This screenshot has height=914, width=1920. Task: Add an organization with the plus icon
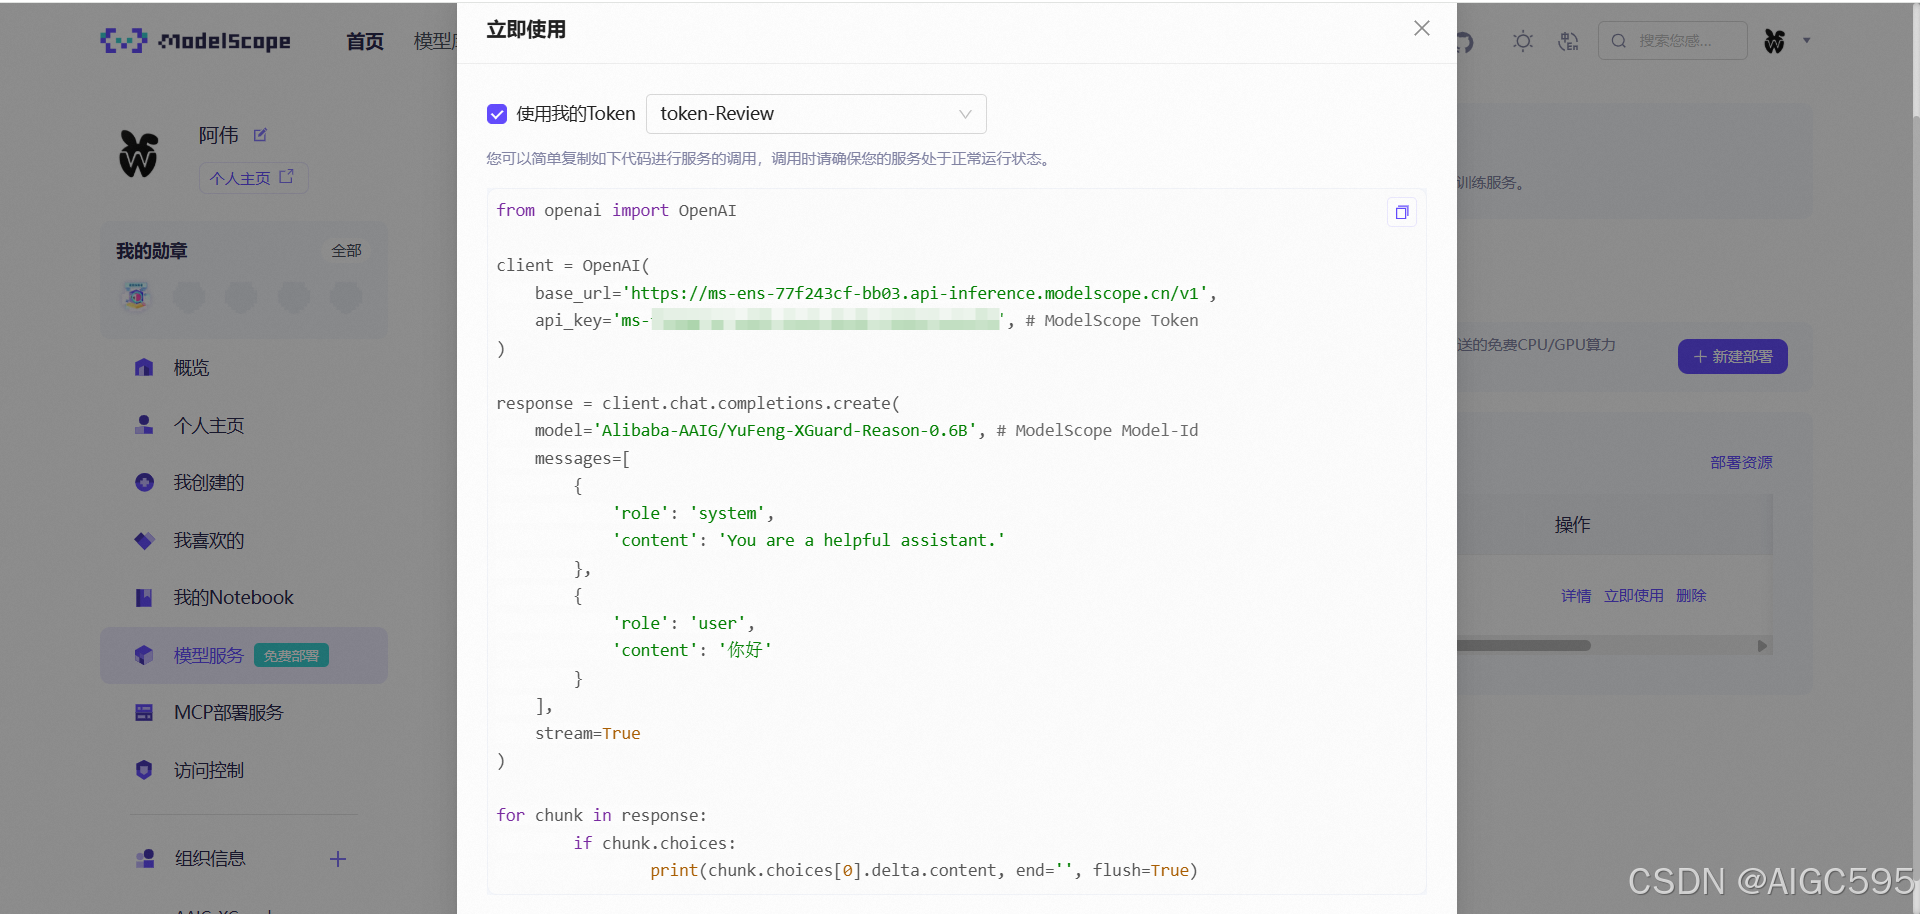338,859
